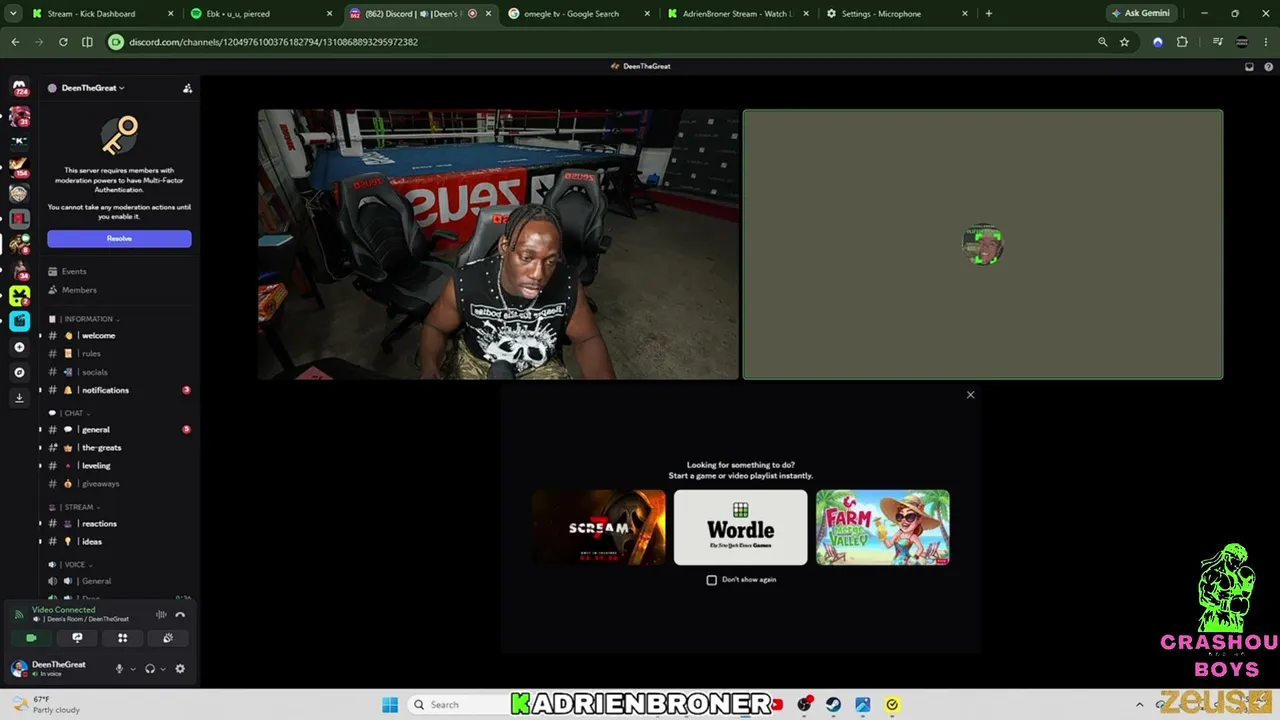Reload the Discord page
The image size is (1280, 720).
tap(63, 42)
